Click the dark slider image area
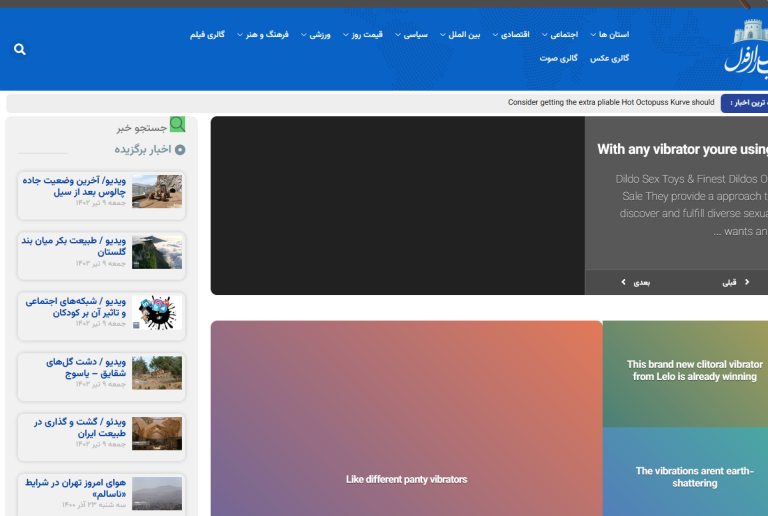This screenshot has width=768, height=516. point(398,206)
